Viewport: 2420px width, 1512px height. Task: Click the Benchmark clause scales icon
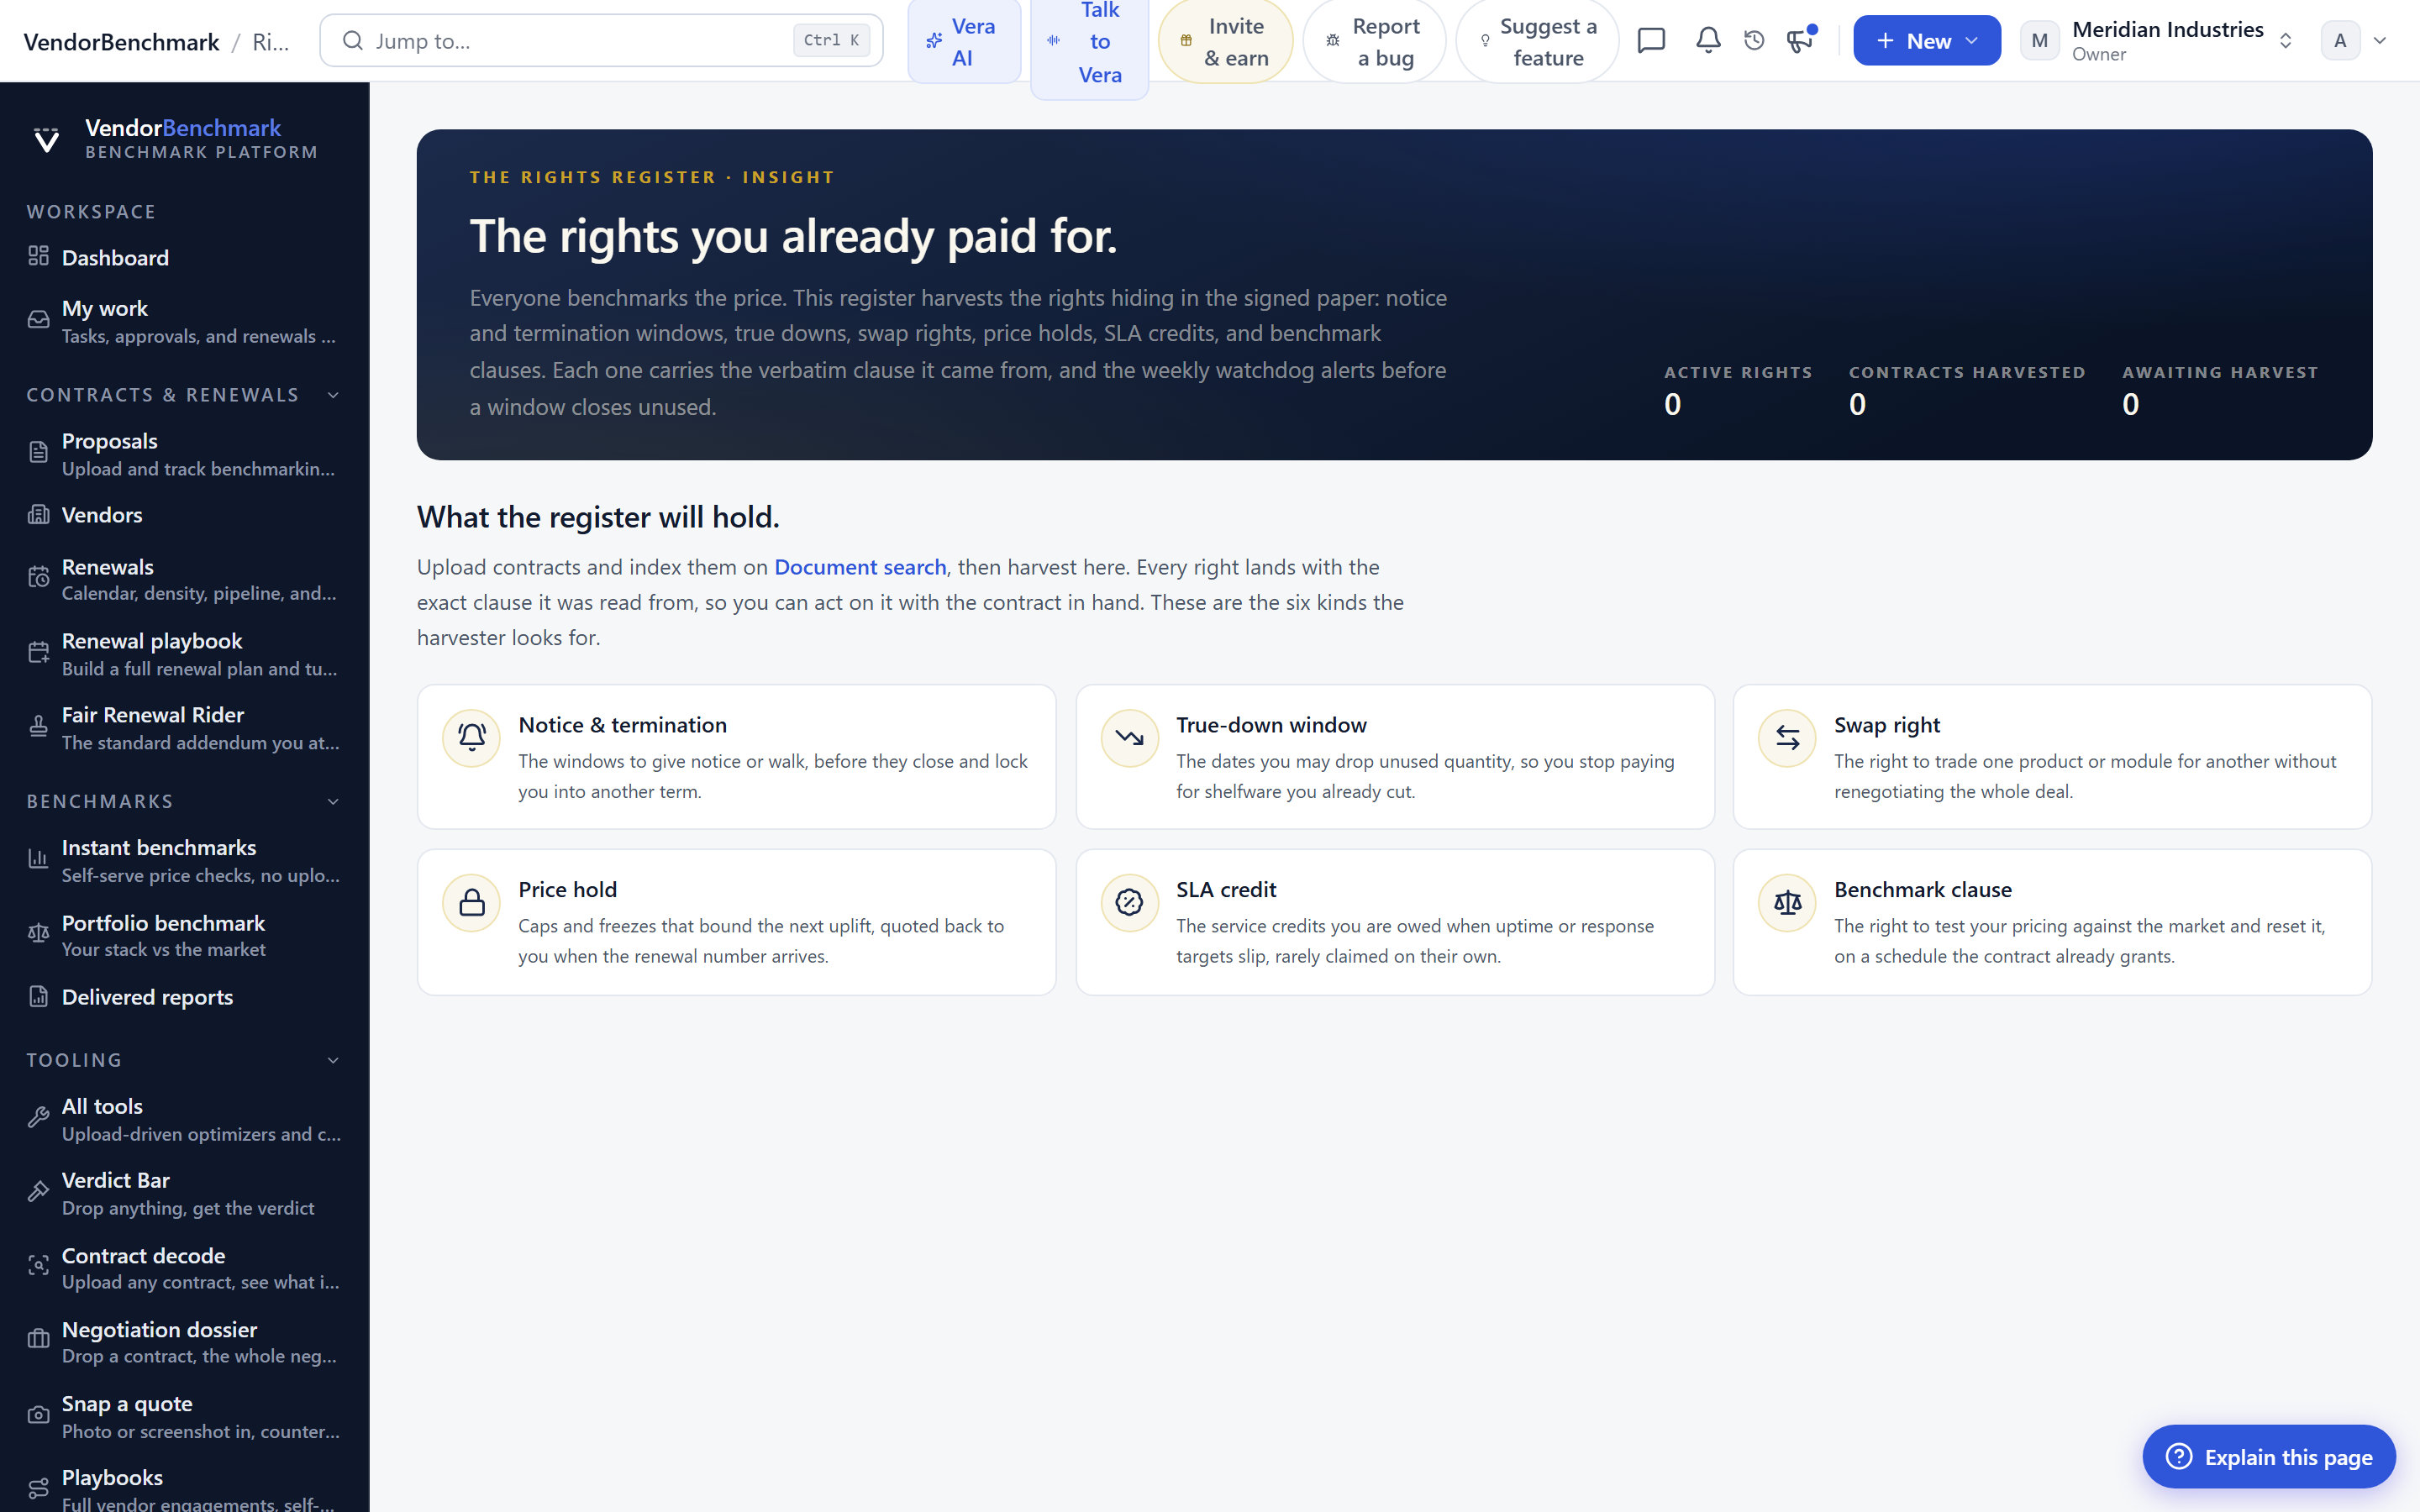click(1787, 903)
